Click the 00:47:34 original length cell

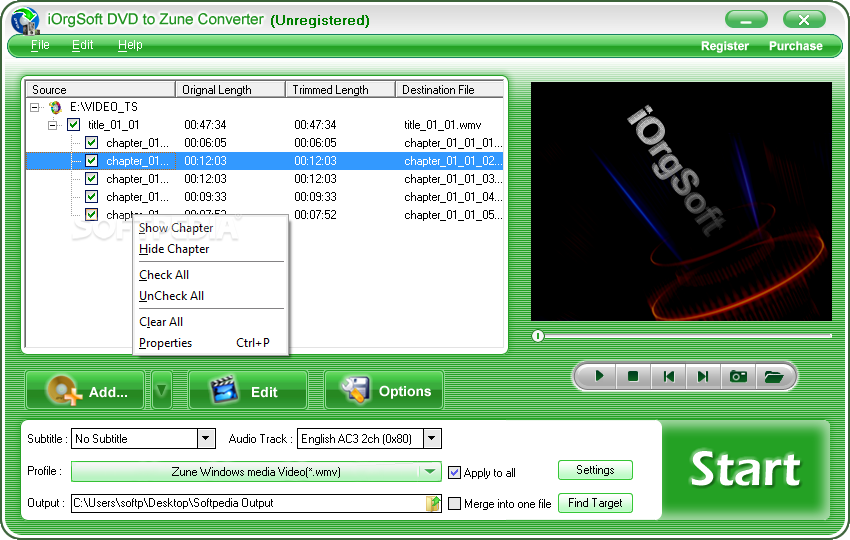205,125
